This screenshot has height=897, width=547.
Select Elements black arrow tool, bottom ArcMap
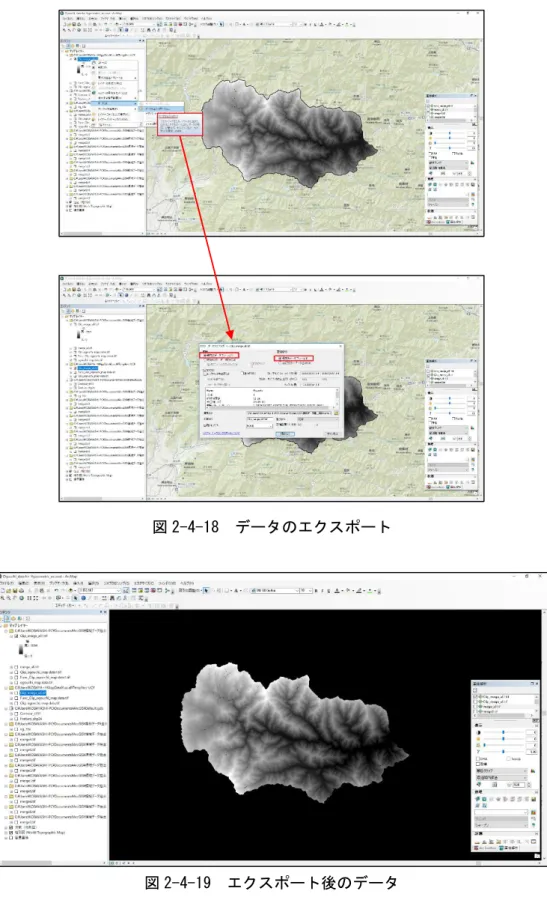(x=75, y=598)
